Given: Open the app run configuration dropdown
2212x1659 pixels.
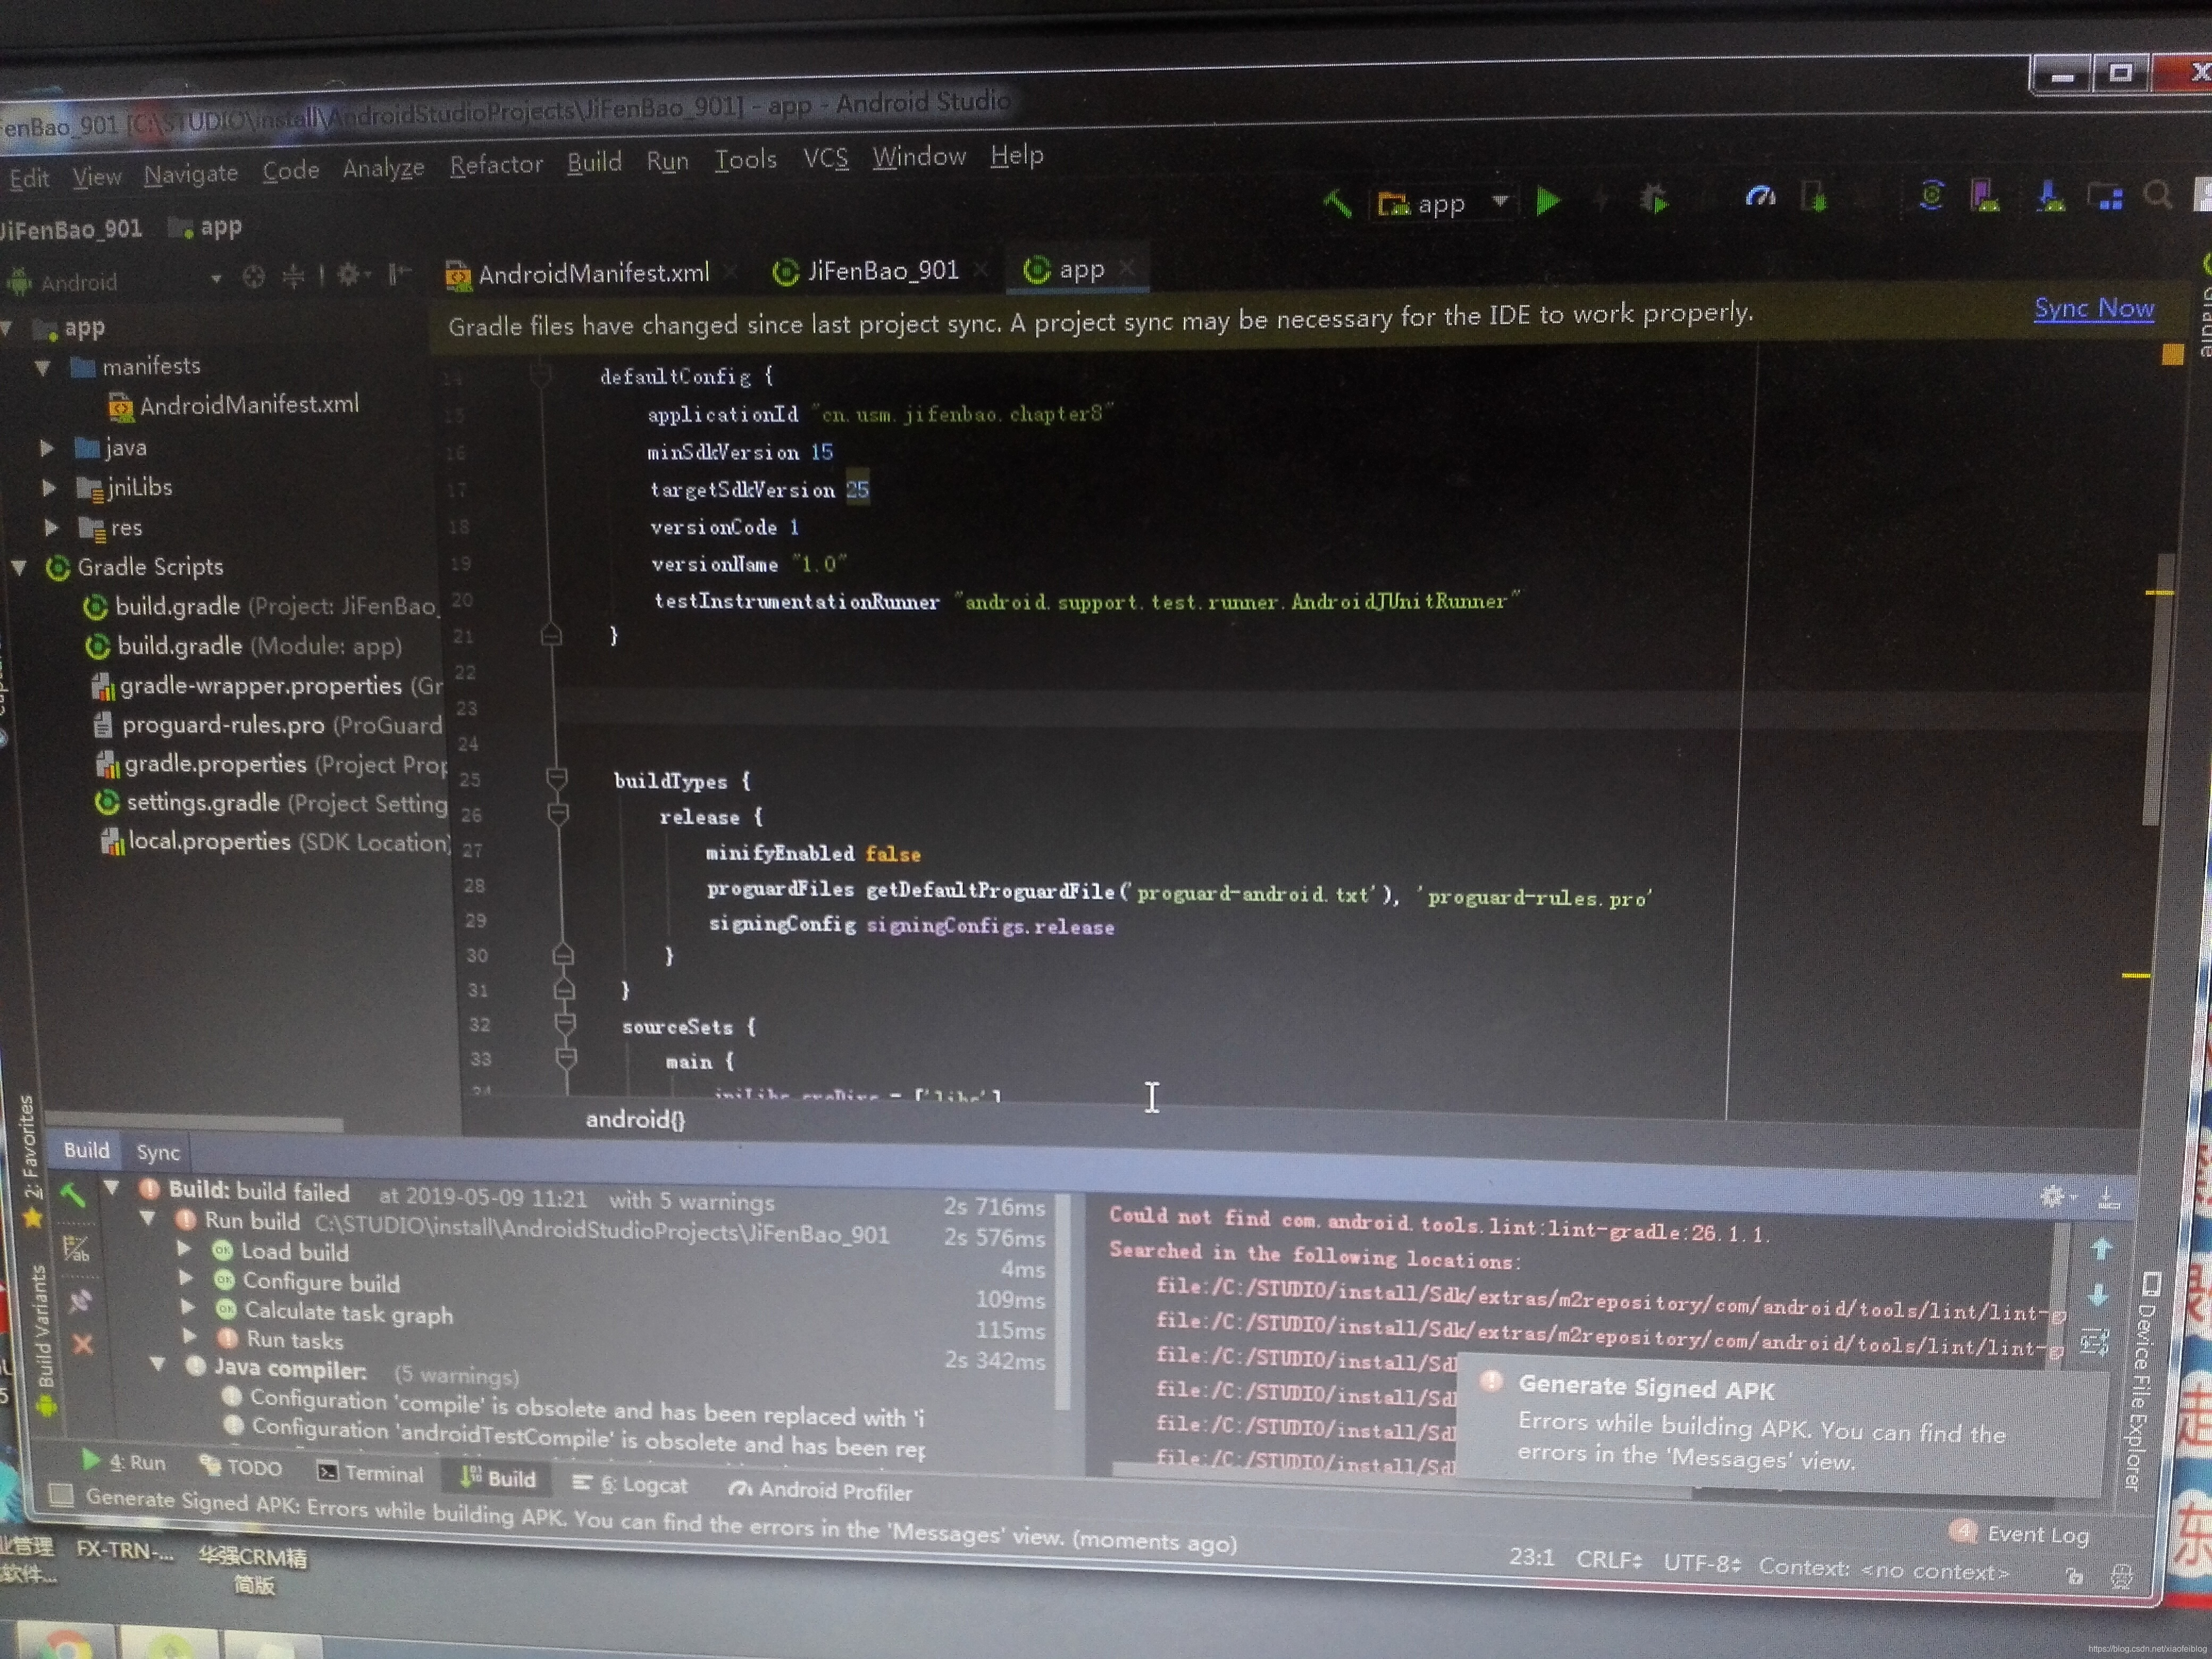Looking at the screenshot, I should (x=1440, y=204).
